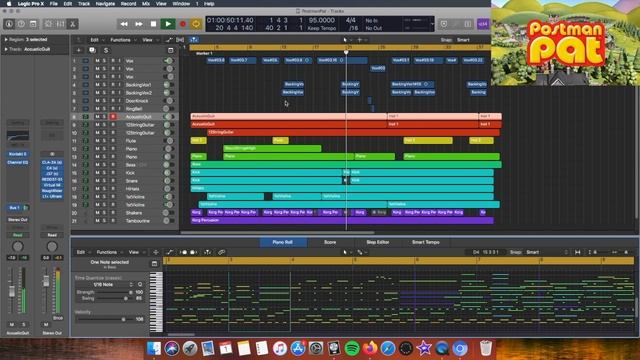640x360 pixels.
Task: Click the Q quantize button beside 1/16 Note
Action: point(140,284)
